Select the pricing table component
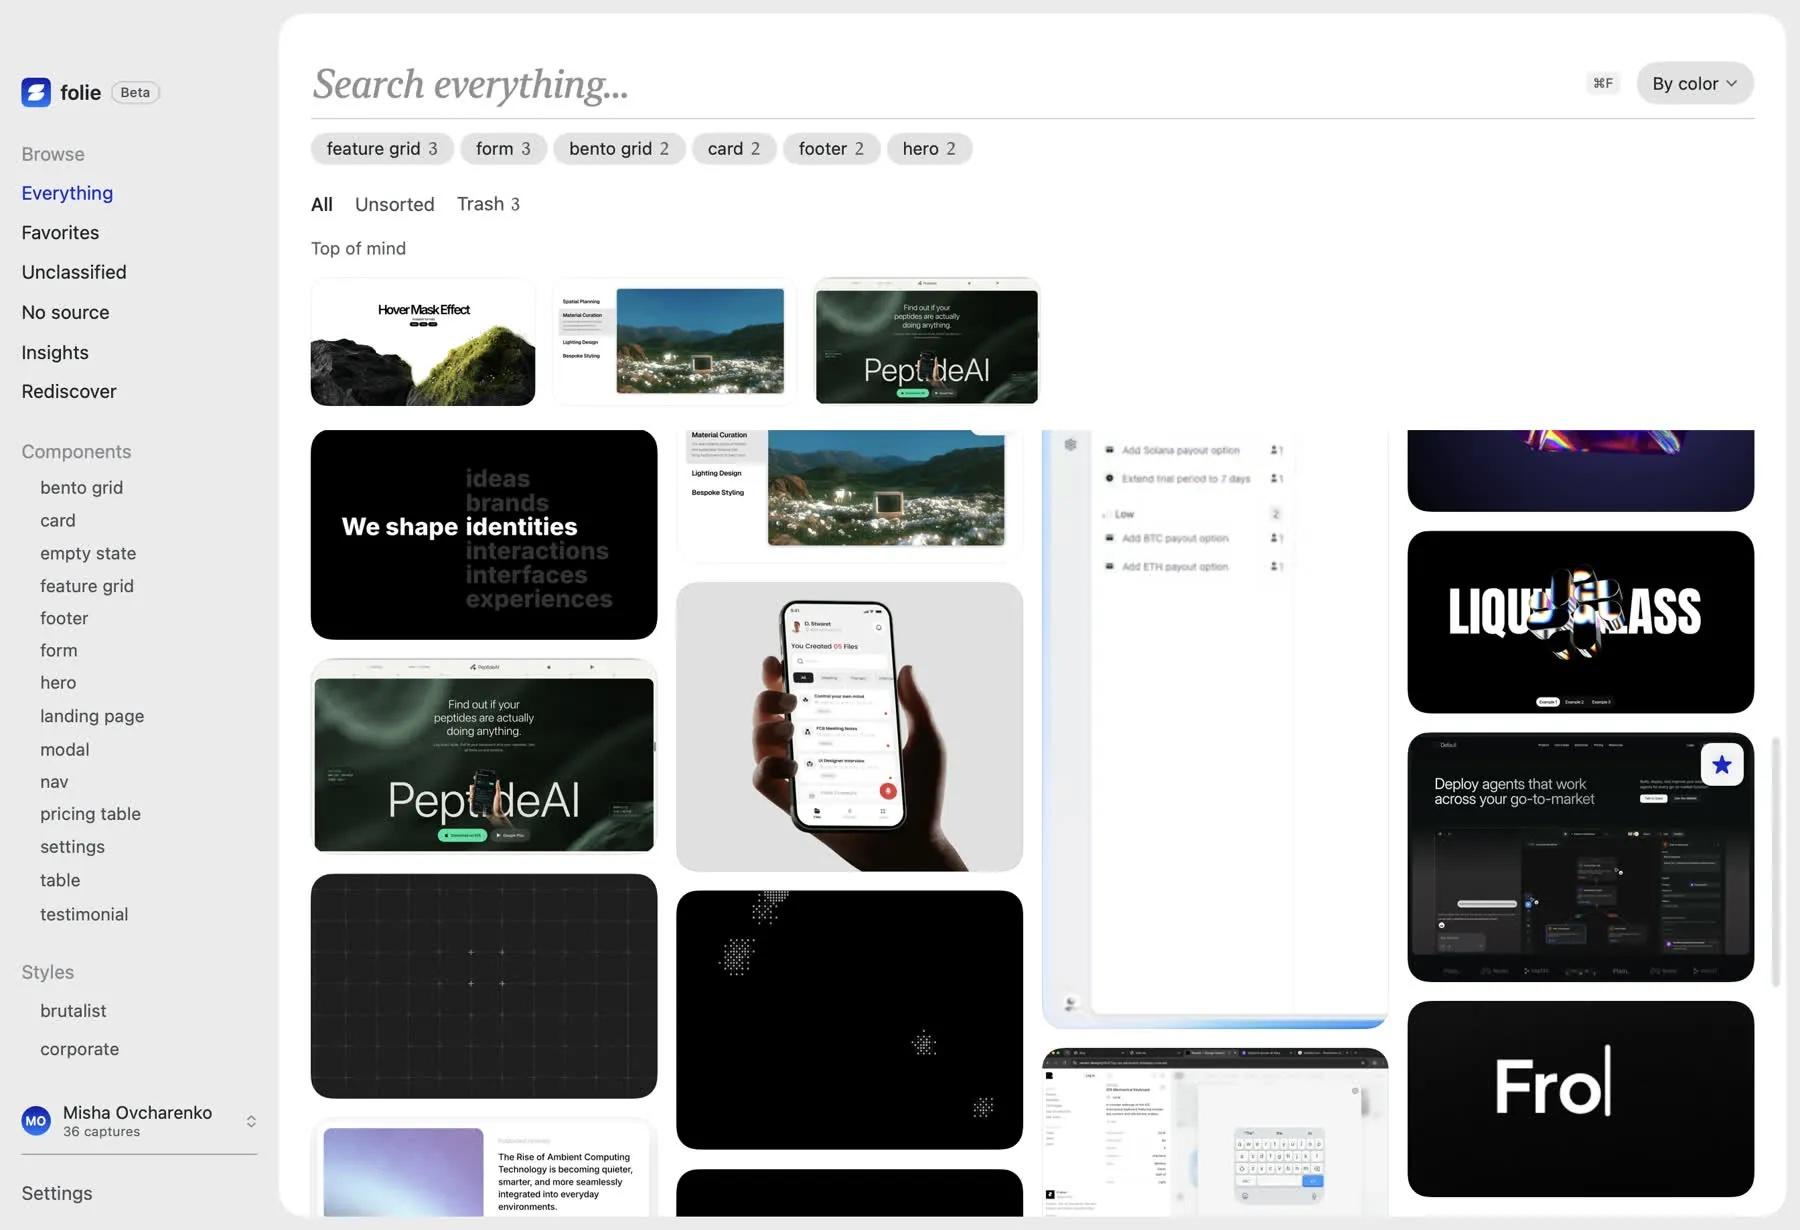Image resolution: width=1800 pixels, height=1230 pixels. pos(90,814)
